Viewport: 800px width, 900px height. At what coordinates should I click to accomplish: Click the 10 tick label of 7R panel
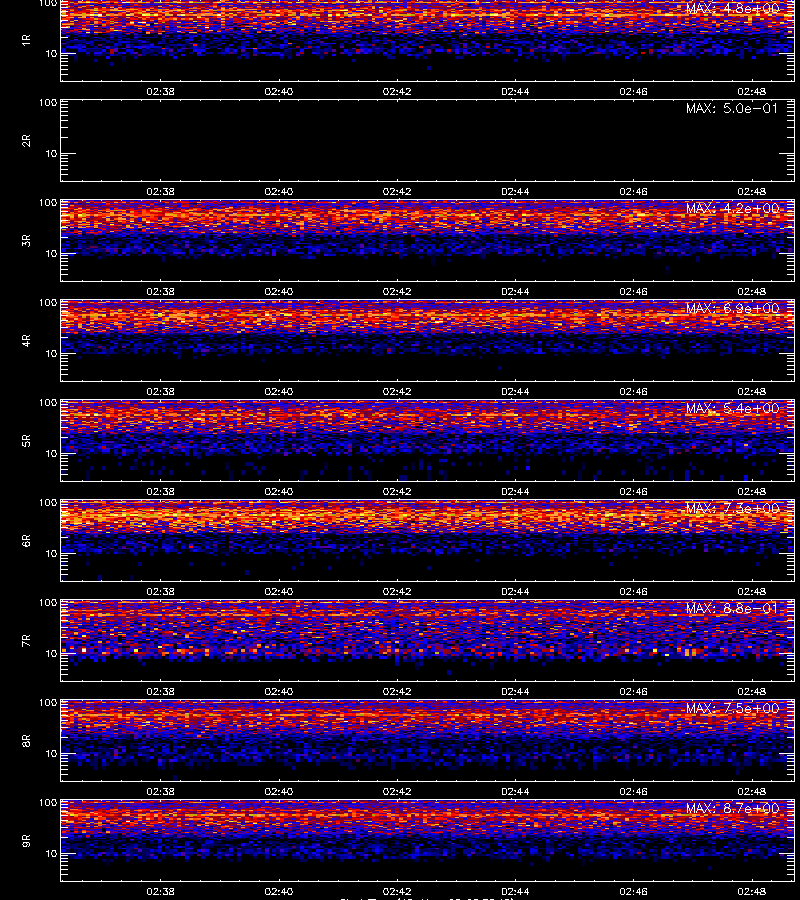point(51,653)
